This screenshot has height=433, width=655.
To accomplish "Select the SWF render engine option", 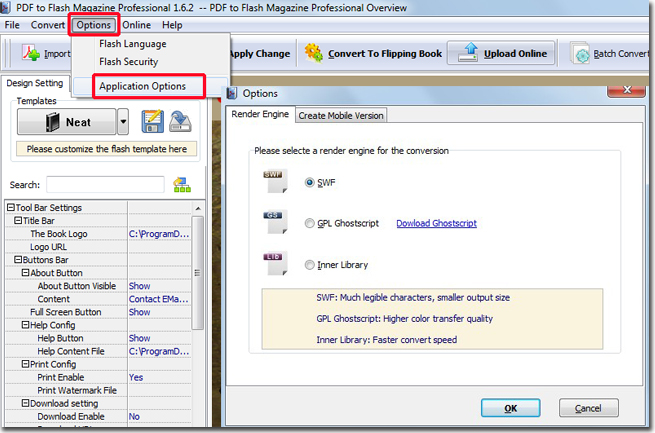I will point(309,182).
